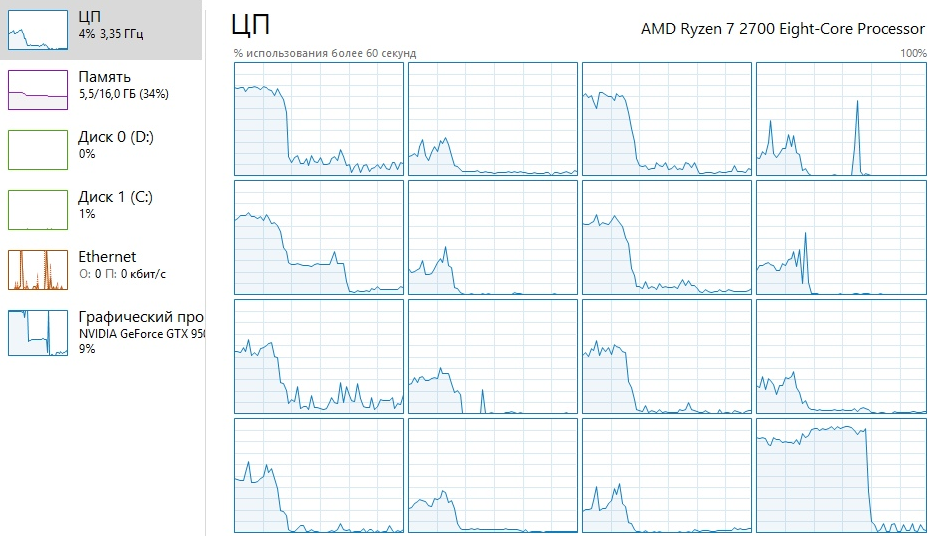The image size is (931, 536).
Task: Click the AMD Ryzen 7 2700 processor name
Action: click(783, 28)
